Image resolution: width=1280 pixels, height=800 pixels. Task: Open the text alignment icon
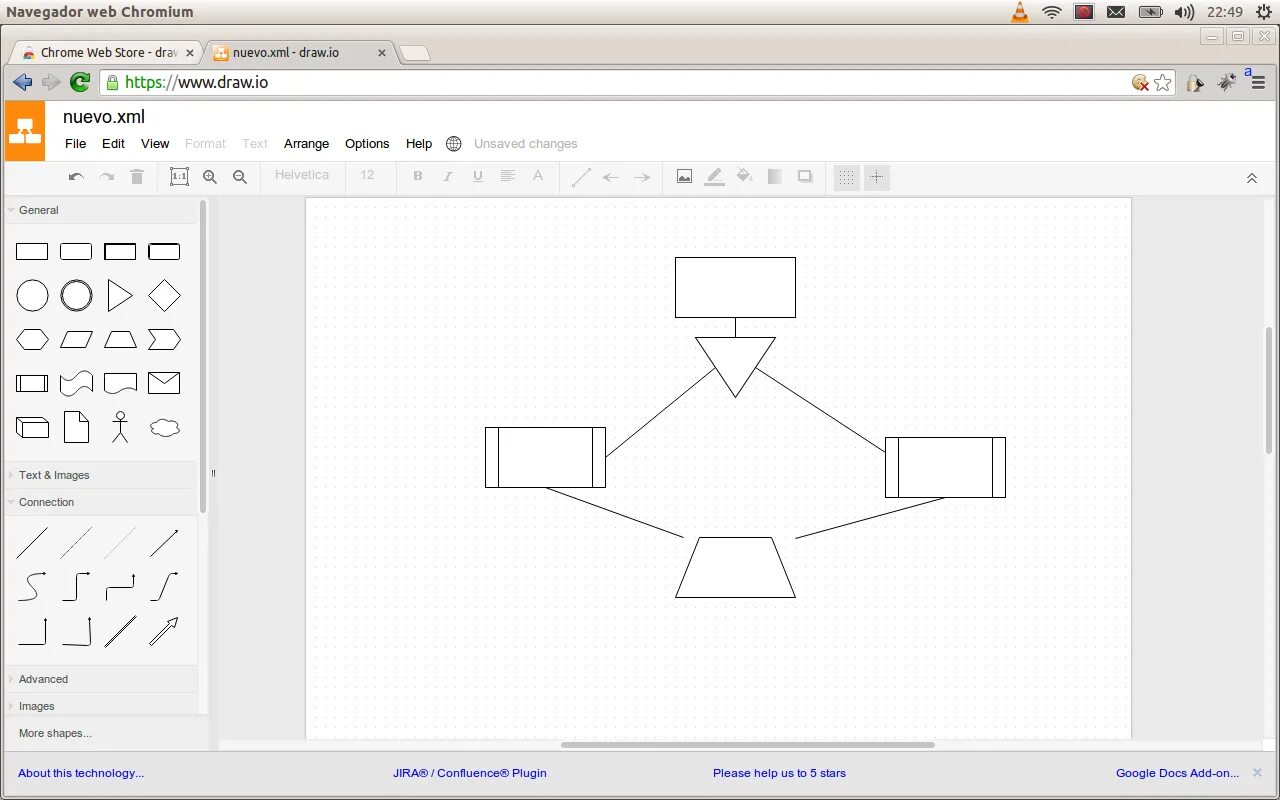(x=508, y=176)
